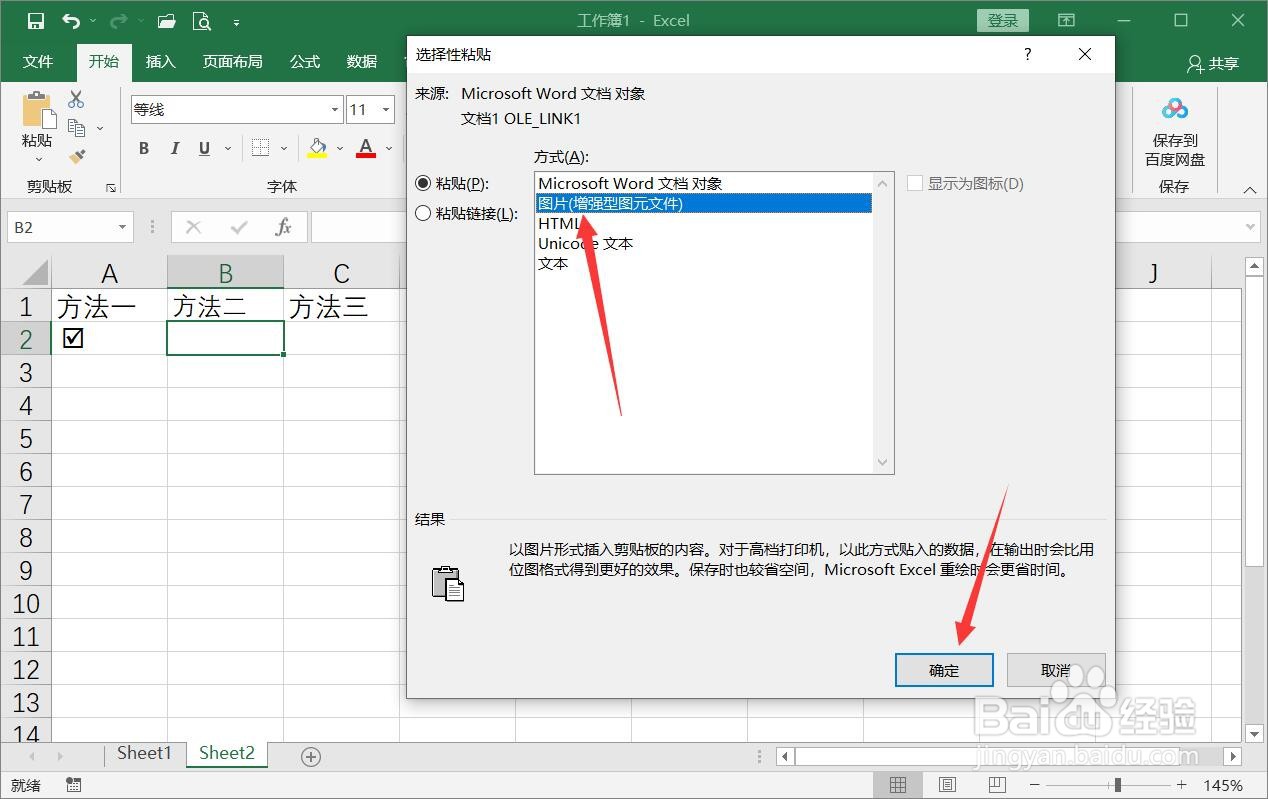Toggle the 显示为图标(D) checkbox
Viewport: 1268px width, 799px height.
[x=914, y=183]
